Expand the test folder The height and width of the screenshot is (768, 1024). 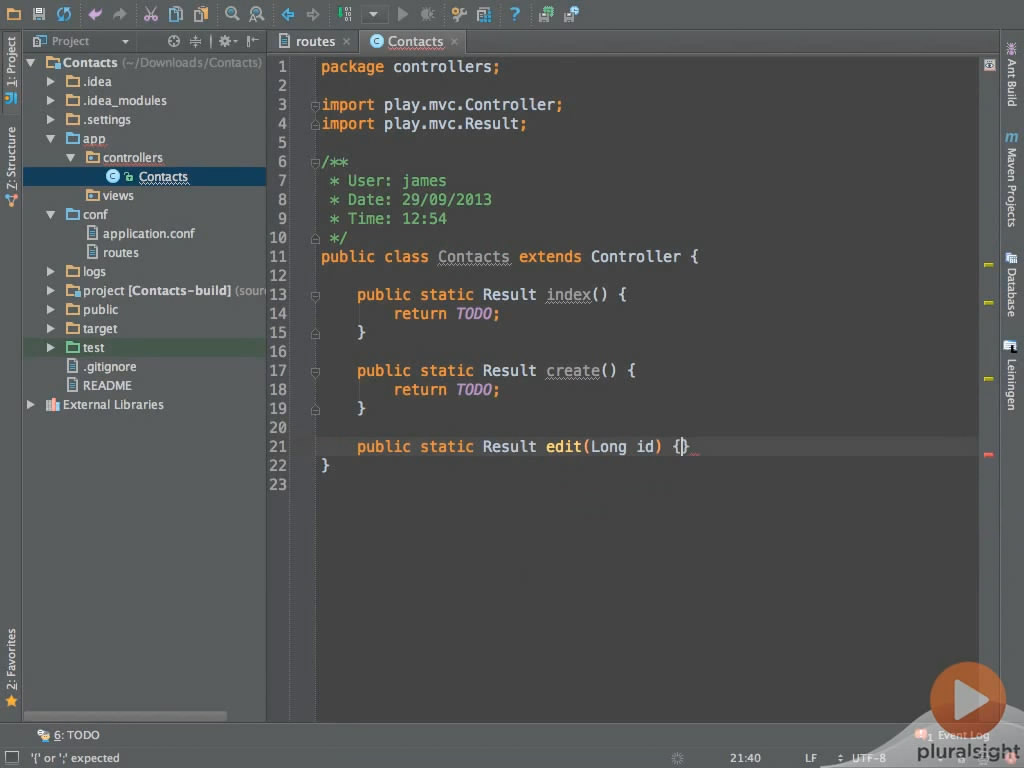pyautogui.click(x=50, y=347)
